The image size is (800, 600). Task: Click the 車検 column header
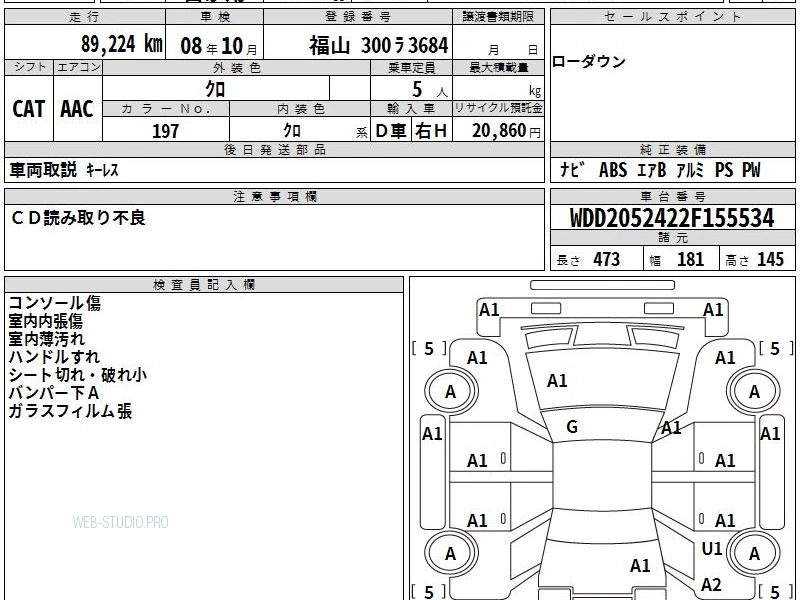(x=214, y=17)
